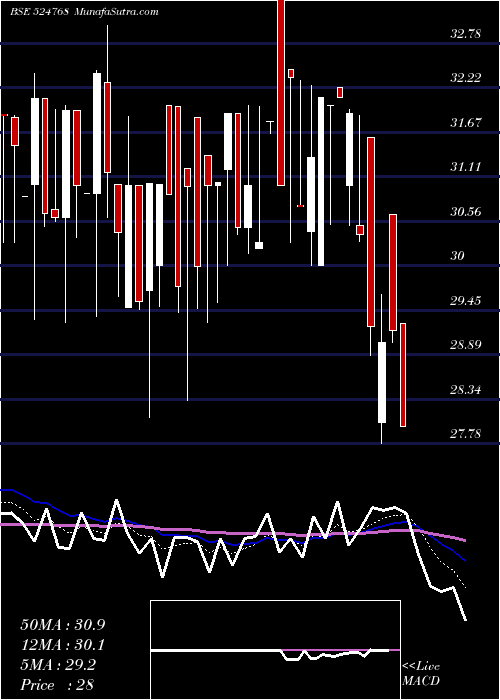Click the 28.89 price axis label

pos(465,345)
